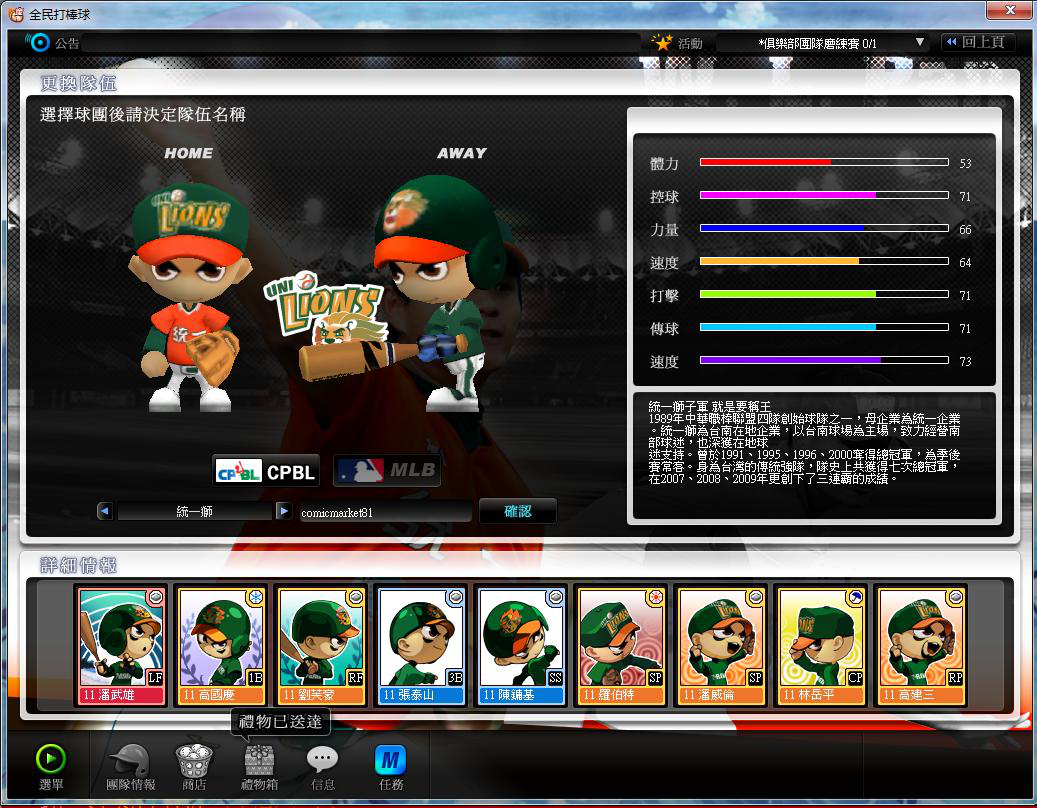Image resolution: width=1037 pixels, height=808 pixels.
Task: Close the 全民打棒球 window
Action: pos(1010,10)
